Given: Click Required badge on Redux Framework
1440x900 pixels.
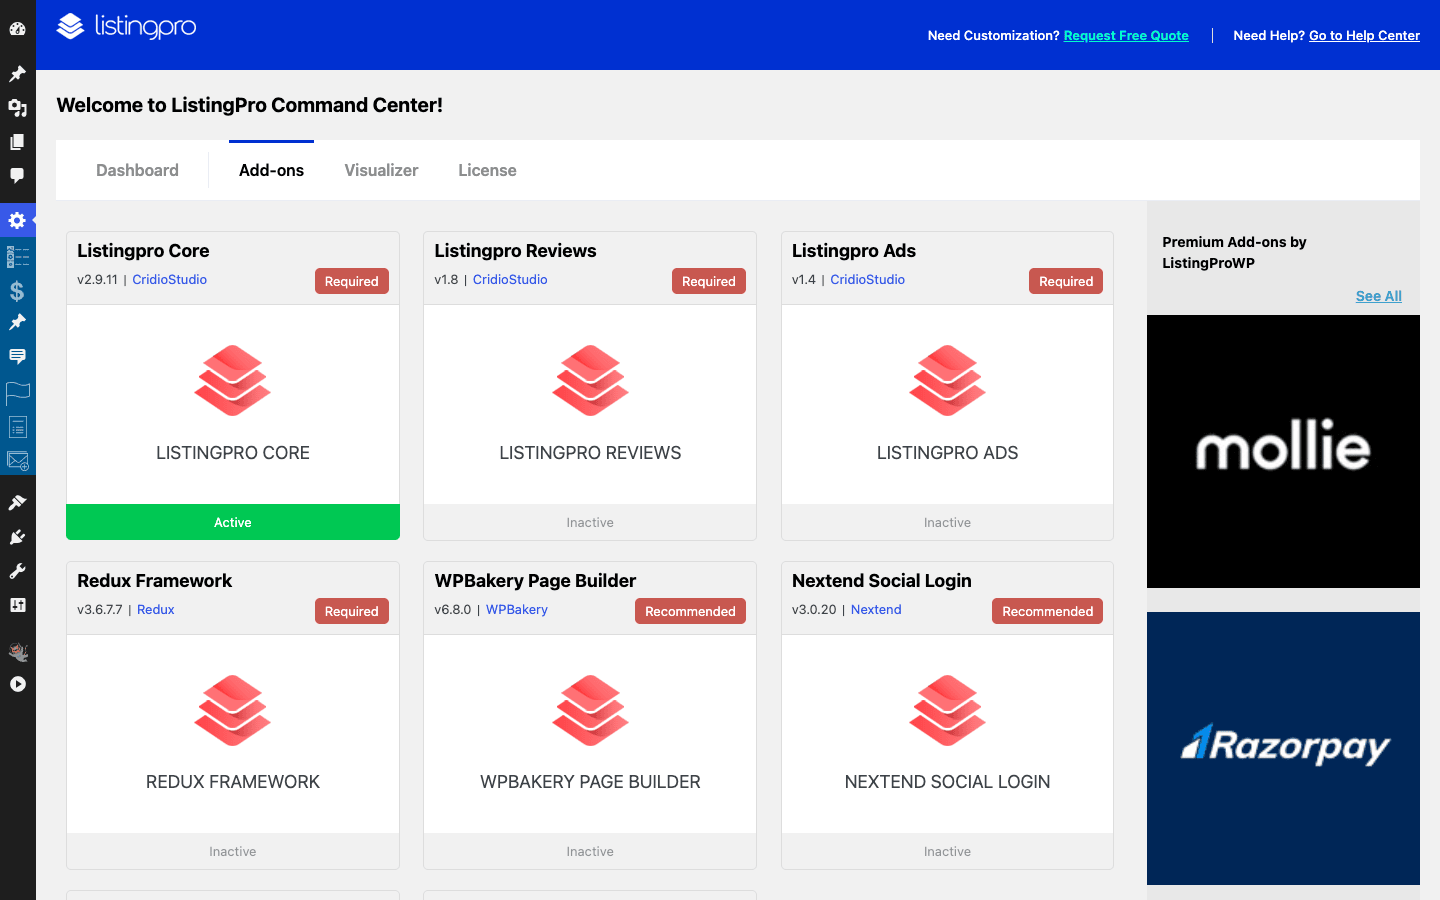Looking at the screenshot, I should pyautogui.click(x=351, y=611).
